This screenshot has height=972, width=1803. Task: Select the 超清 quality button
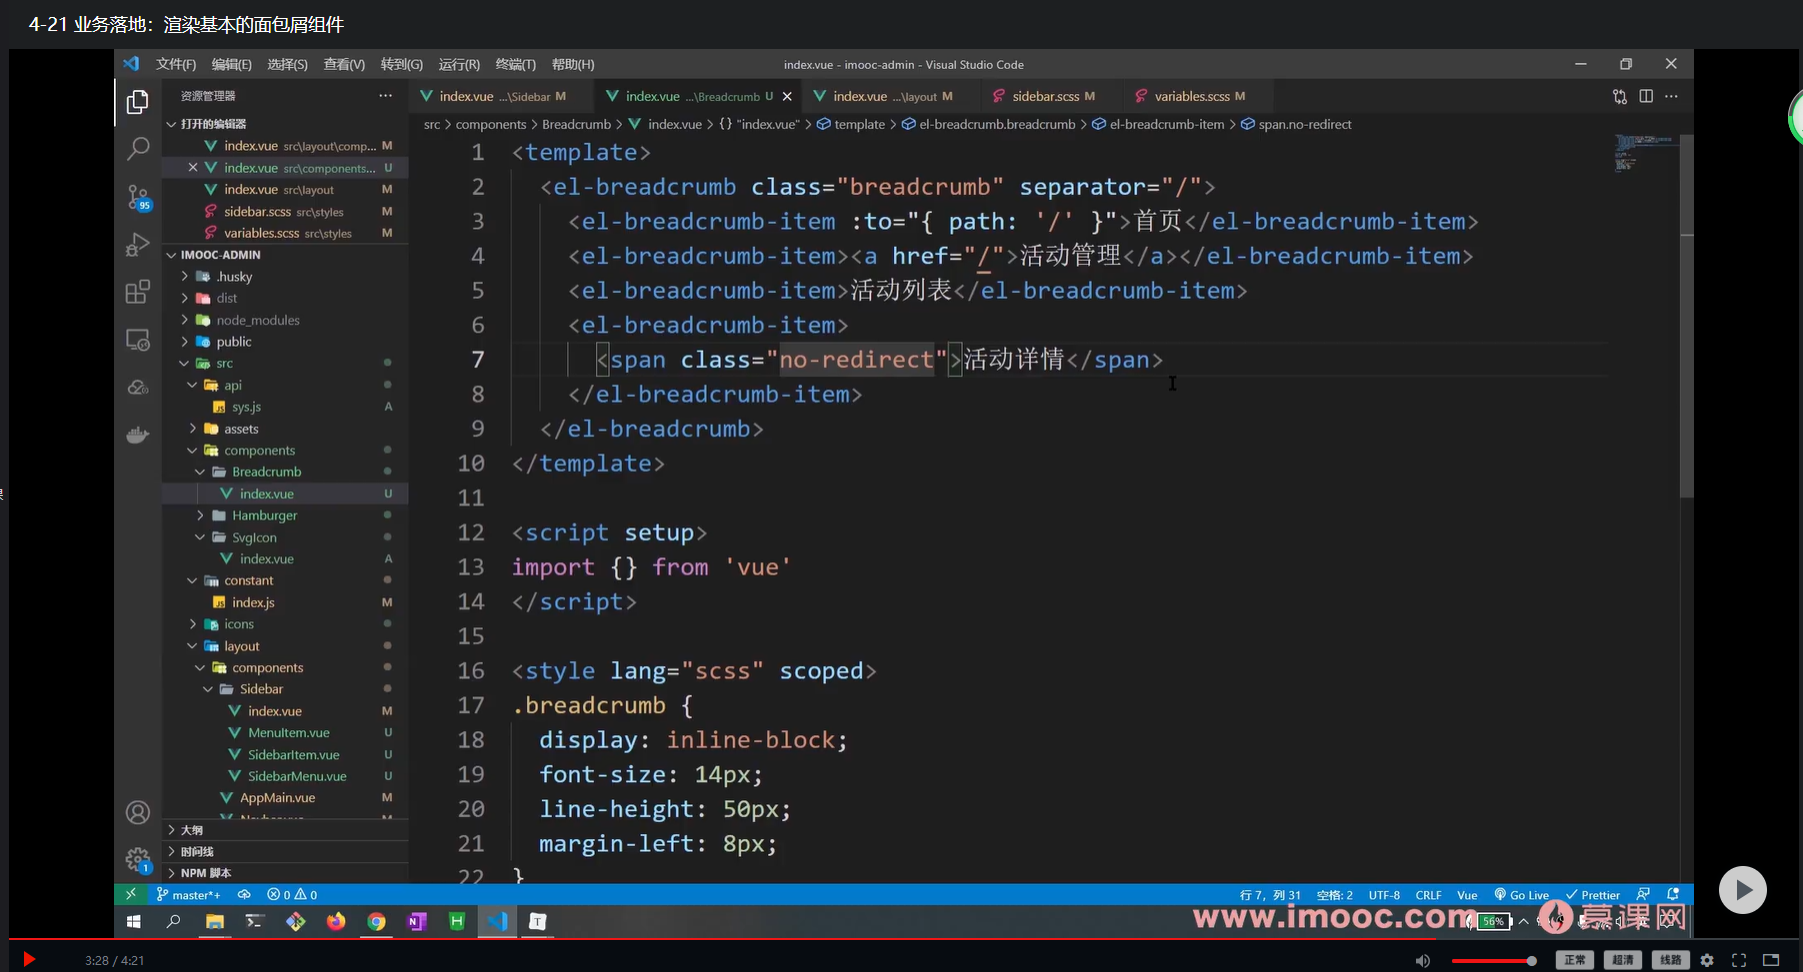click(x=1623, y=960)
